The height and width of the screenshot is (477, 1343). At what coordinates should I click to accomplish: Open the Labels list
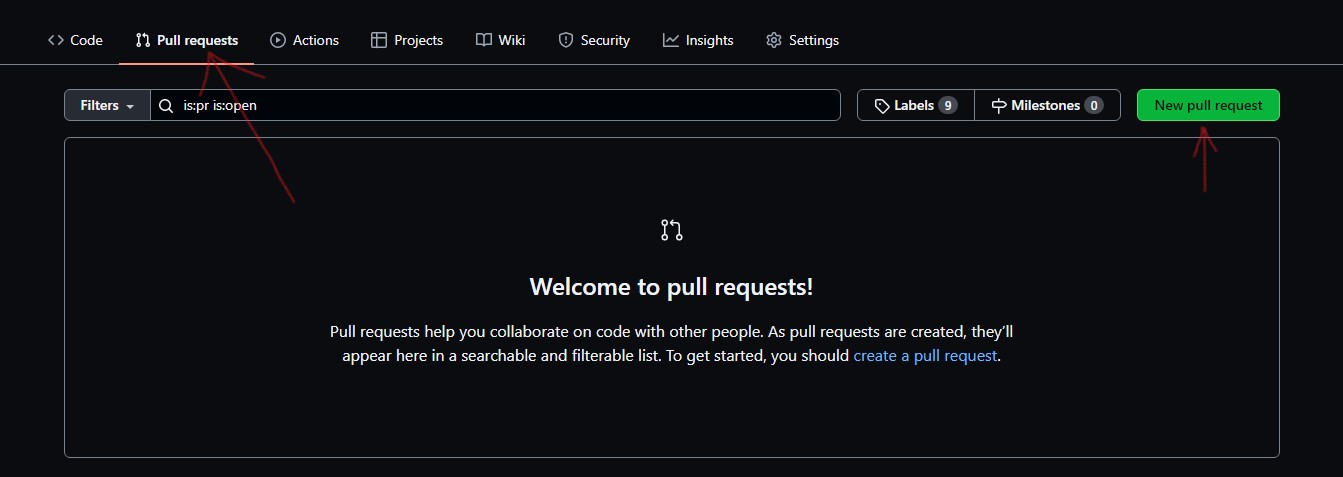point(915,105)
